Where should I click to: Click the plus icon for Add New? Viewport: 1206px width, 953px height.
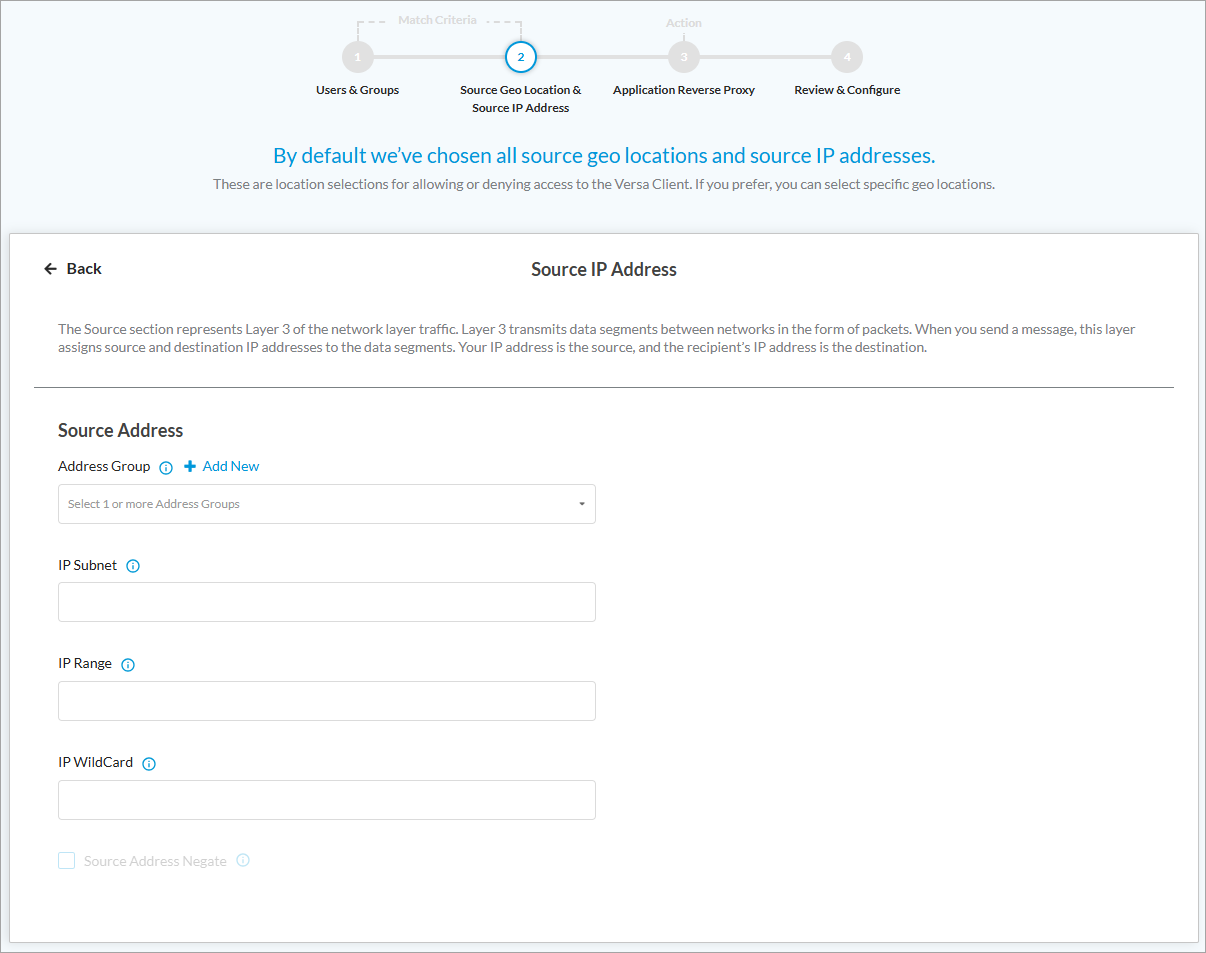pos(190,466)
